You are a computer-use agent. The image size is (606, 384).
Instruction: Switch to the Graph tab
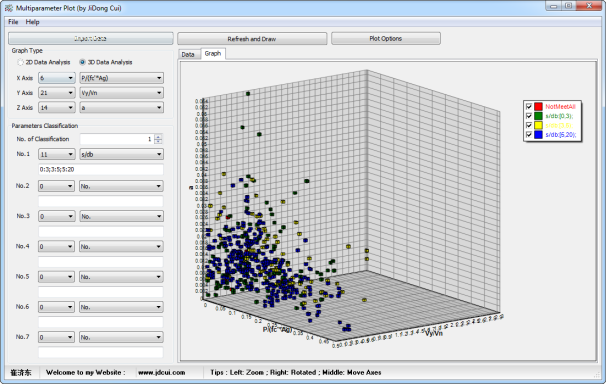213,54
